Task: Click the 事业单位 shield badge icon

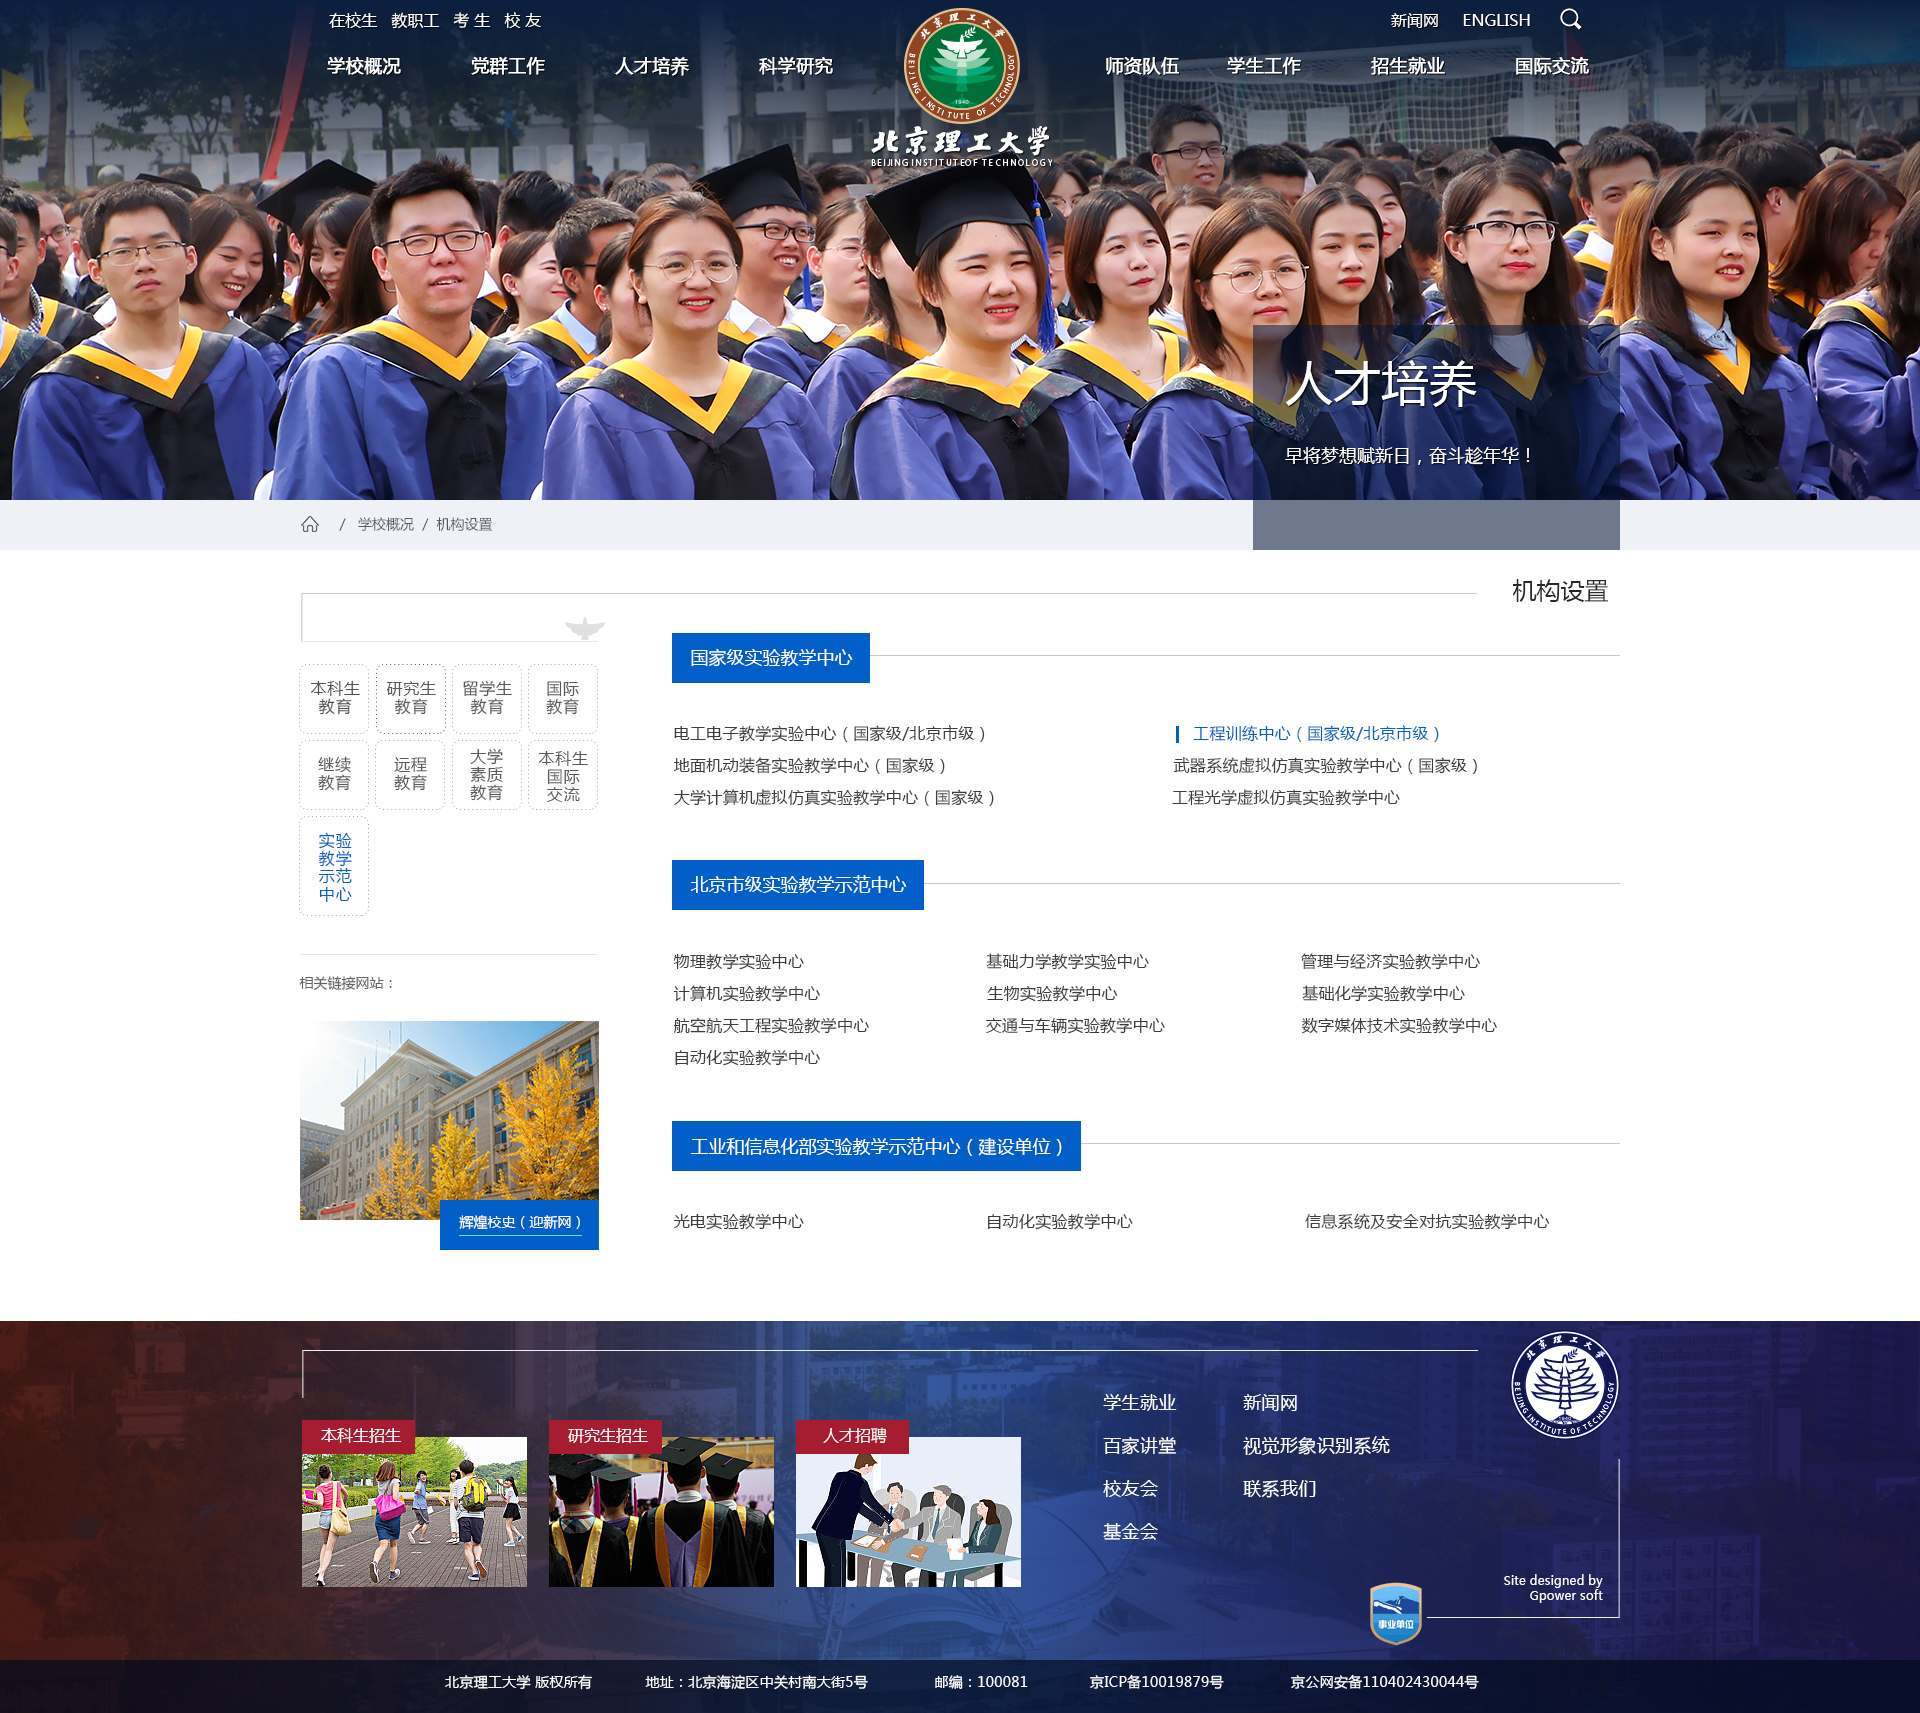Action: 1395,1612
